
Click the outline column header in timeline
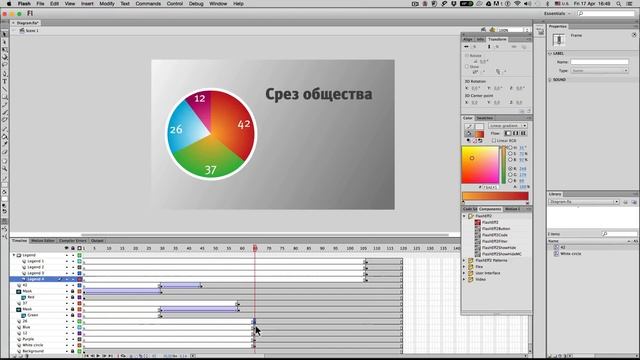pos(80,248)
